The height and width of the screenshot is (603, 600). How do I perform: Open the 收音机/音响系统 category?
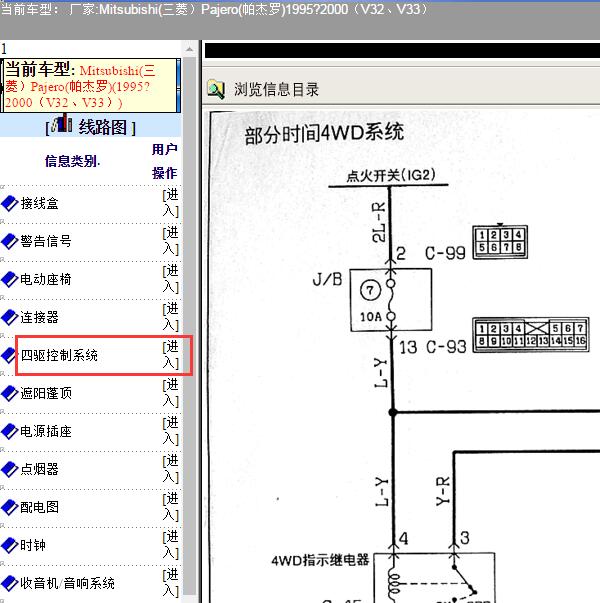(x=67, y=583)
